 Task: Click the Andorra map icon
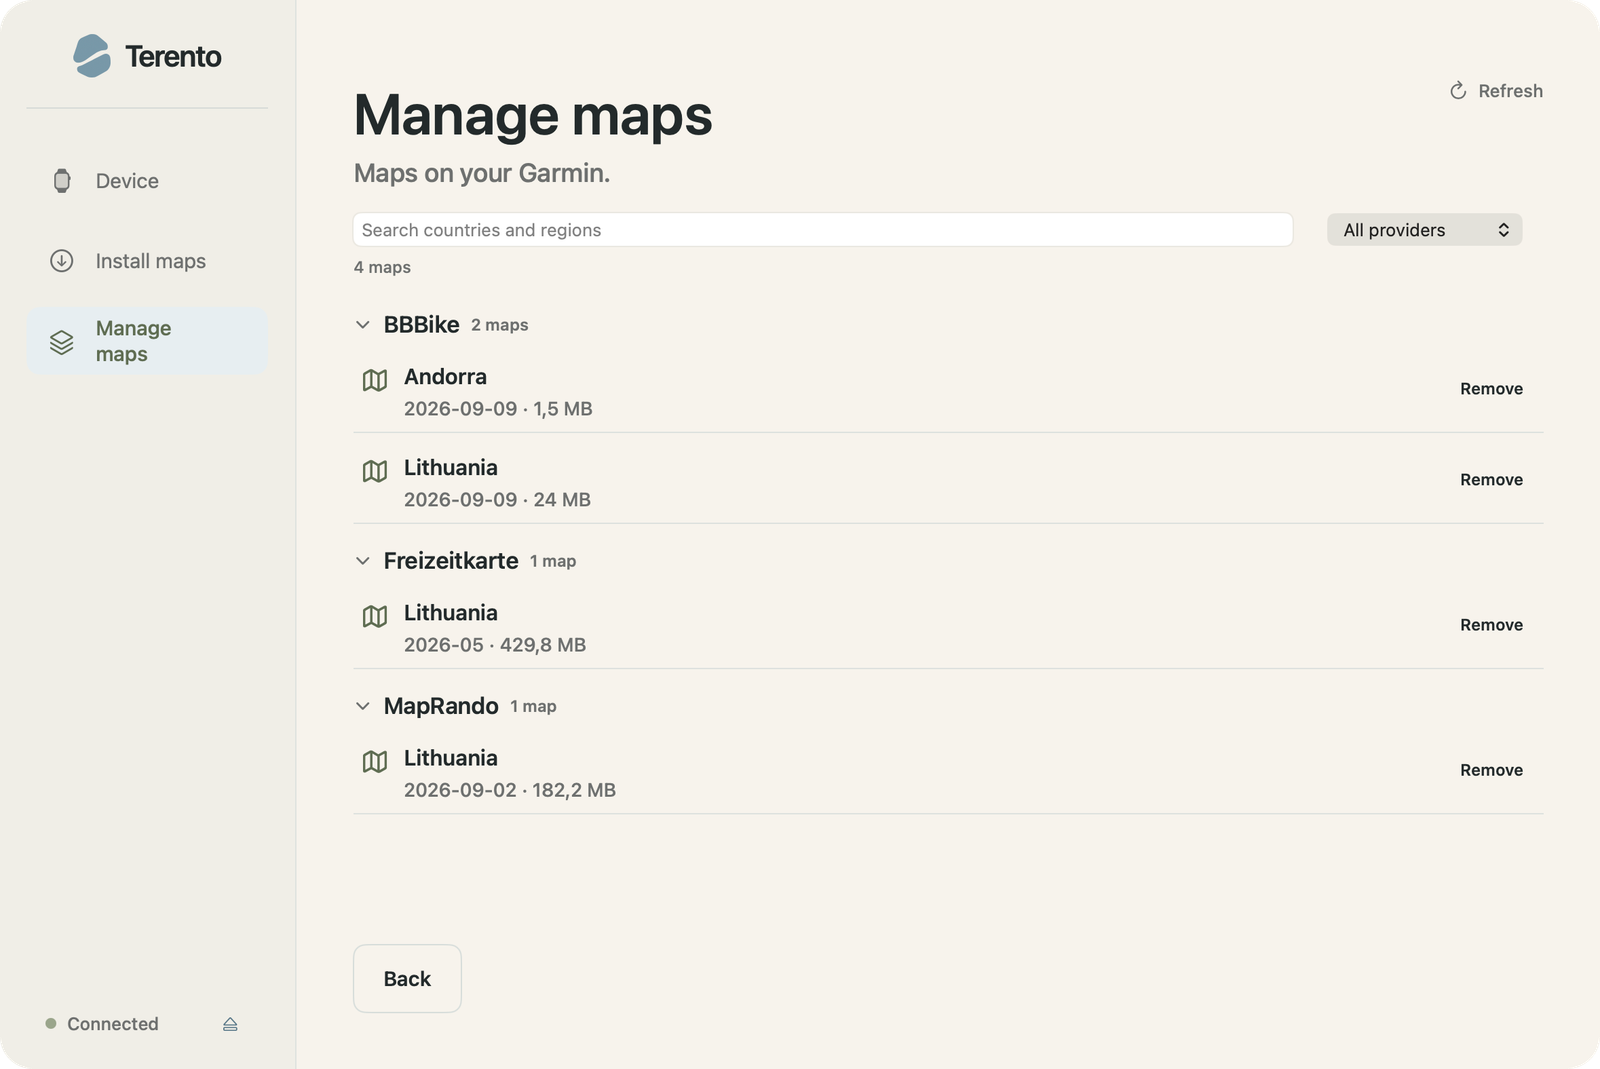[375, 380]
